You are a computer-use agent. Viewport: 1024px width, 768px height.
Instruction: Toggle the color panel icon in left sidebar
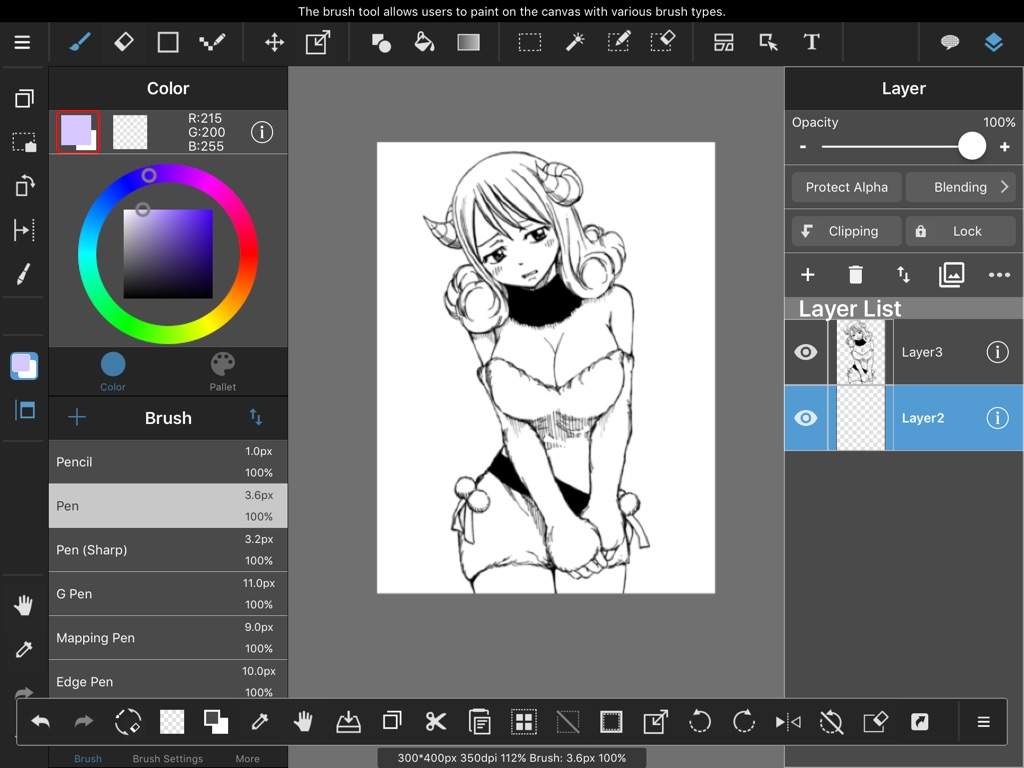[x=24, y=366]
